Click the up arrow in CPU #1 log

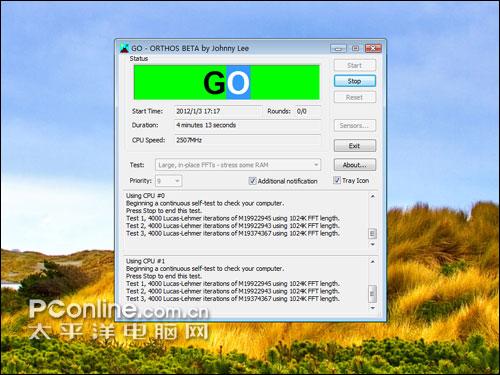(x=373, y=262)
